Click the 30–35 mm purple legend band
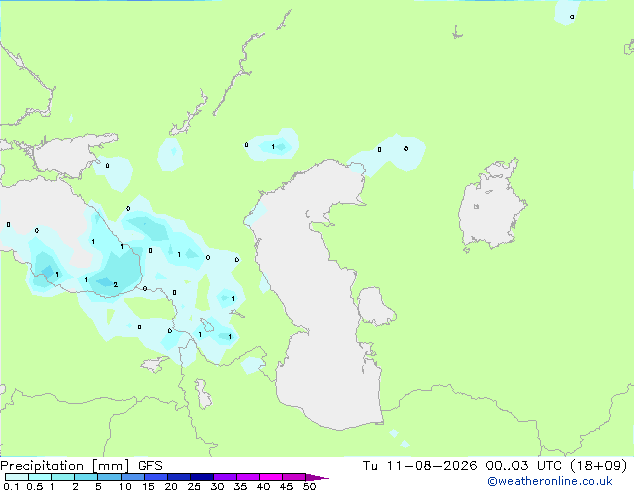The height and width of the screenshot is (490, 634). 225,477
